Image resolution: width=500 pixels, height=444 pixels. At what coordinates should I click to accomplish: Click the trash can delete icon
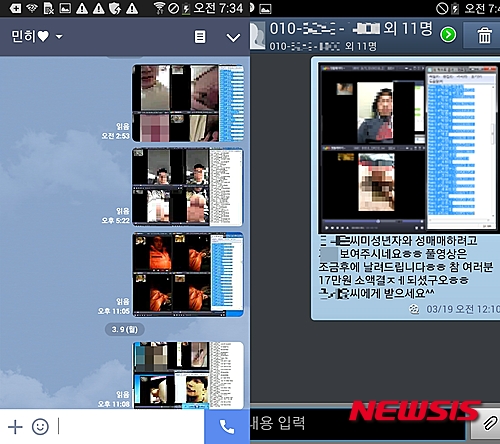point(484,35)
